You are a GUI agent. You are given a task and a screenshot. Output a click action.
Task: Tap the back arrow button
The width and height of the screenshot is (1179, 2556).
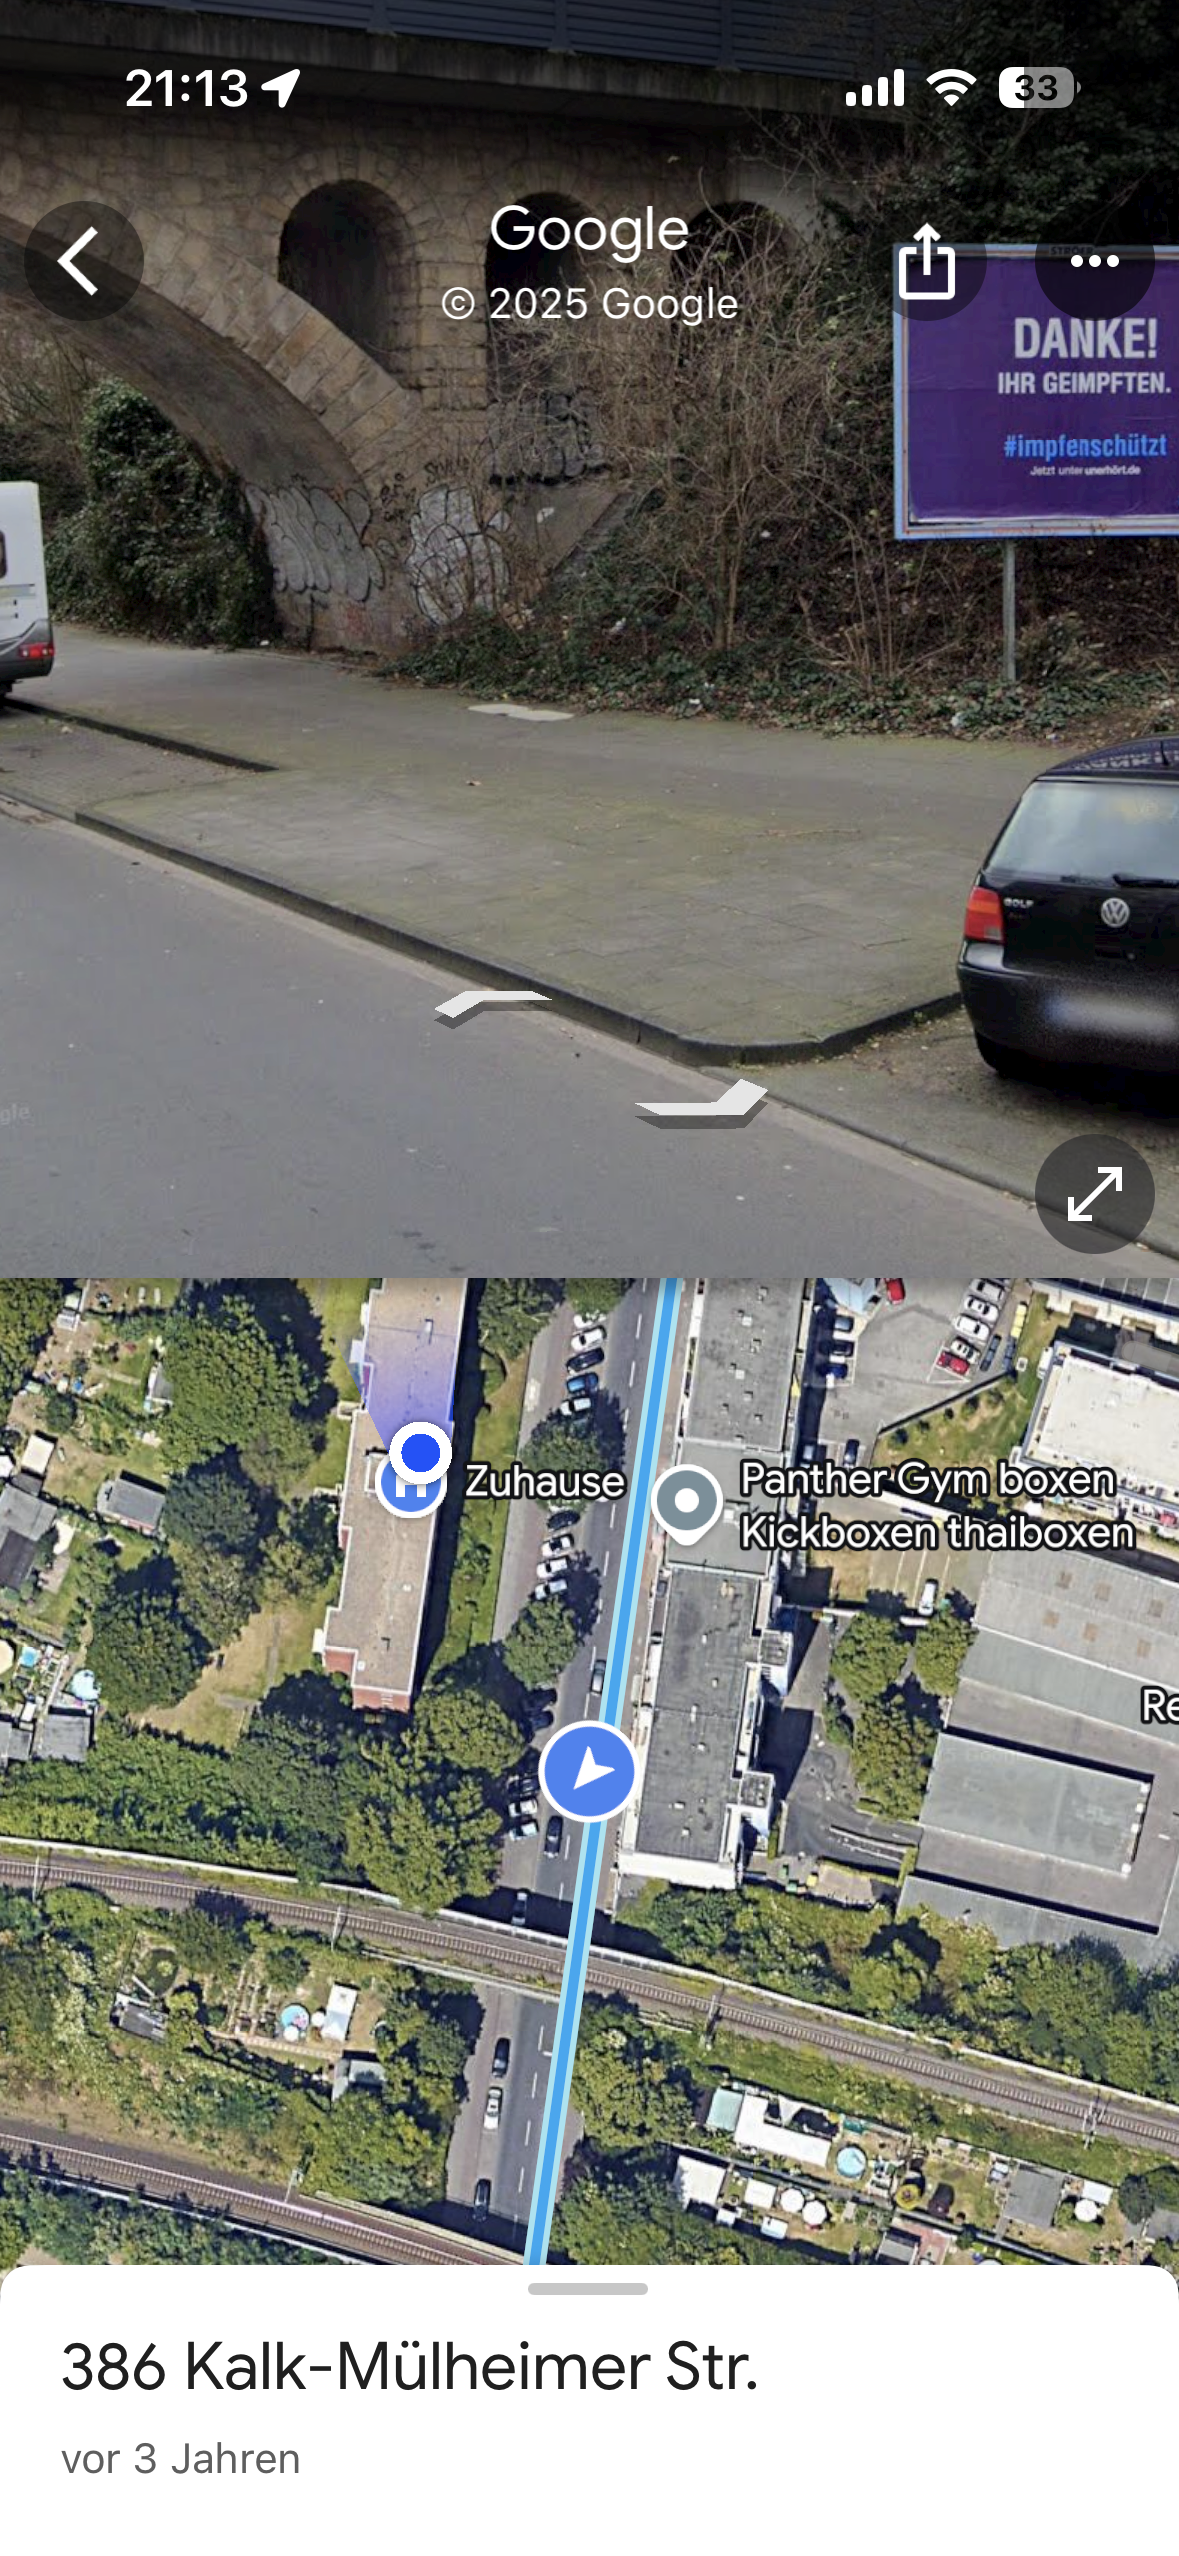tap(83, 261)
